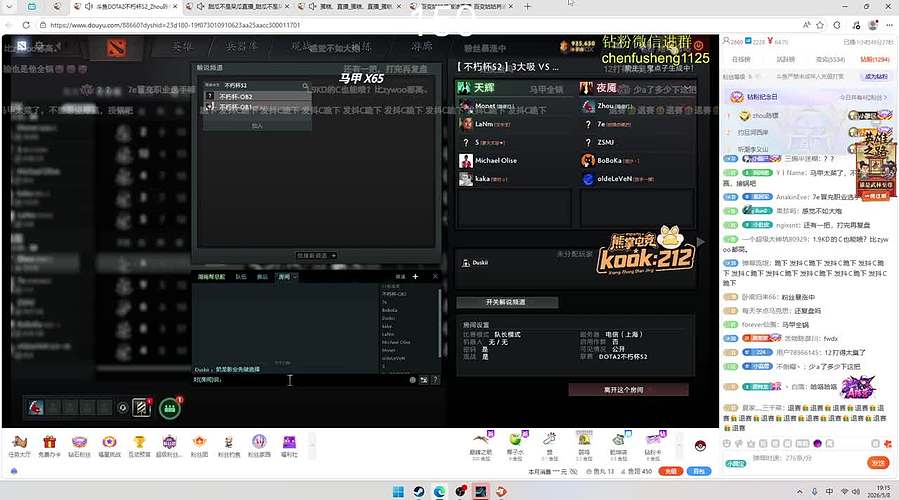Click player oldeLeVeN in 夜魇 team

point(636,179)
